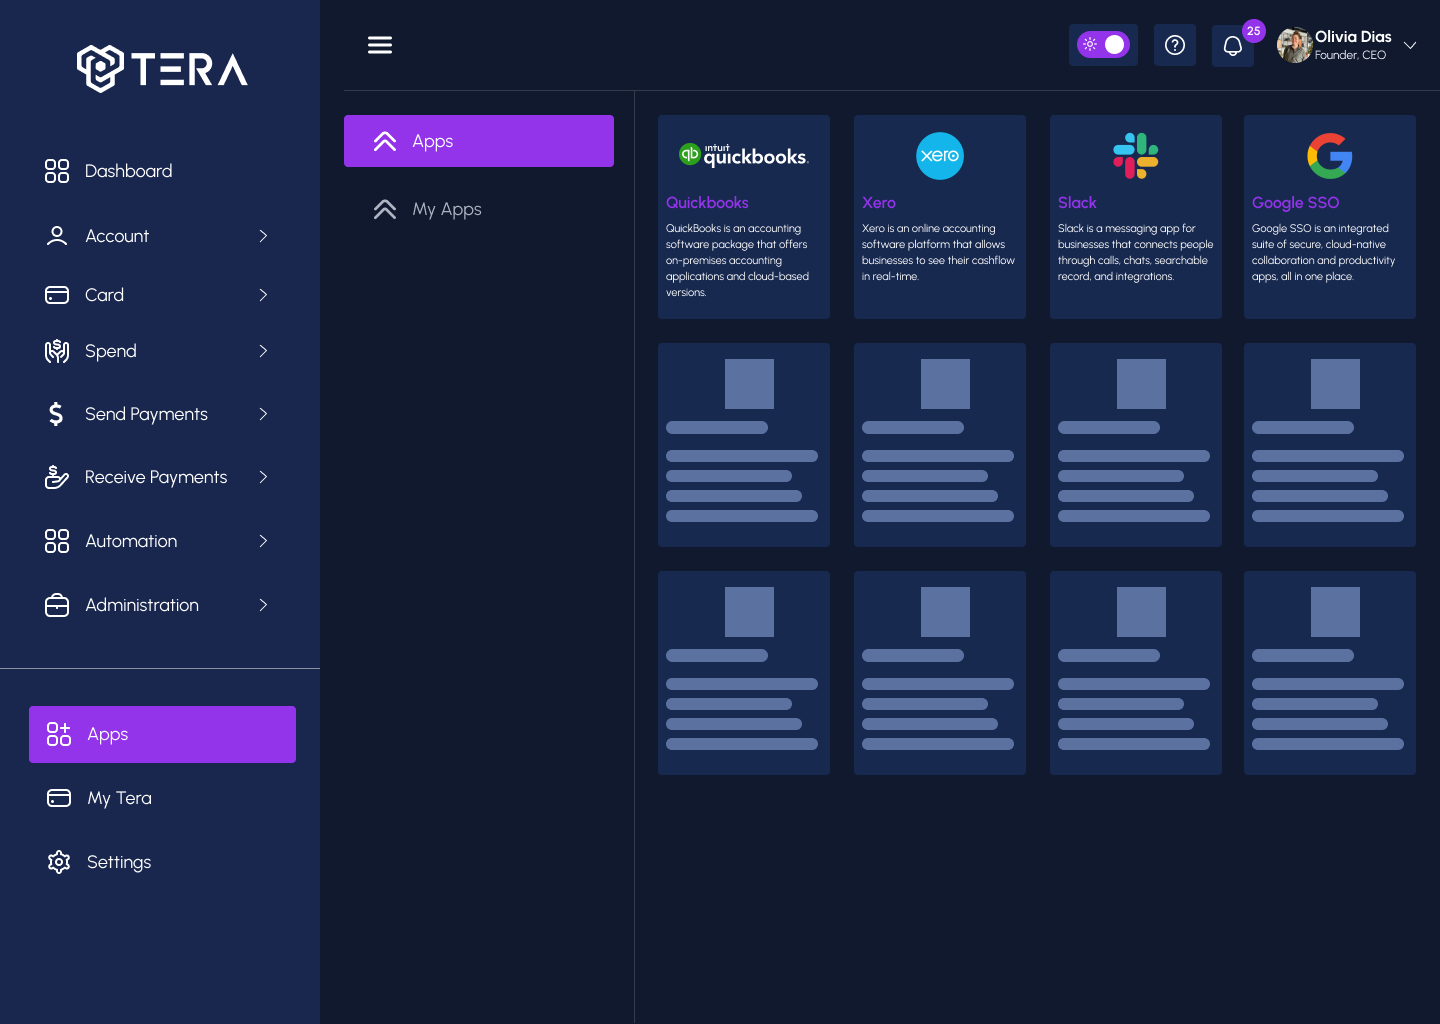Viewport: 1440px width, 1024px height.
Task: Click the Spend label in sidebar
Action: click(111, 351)
